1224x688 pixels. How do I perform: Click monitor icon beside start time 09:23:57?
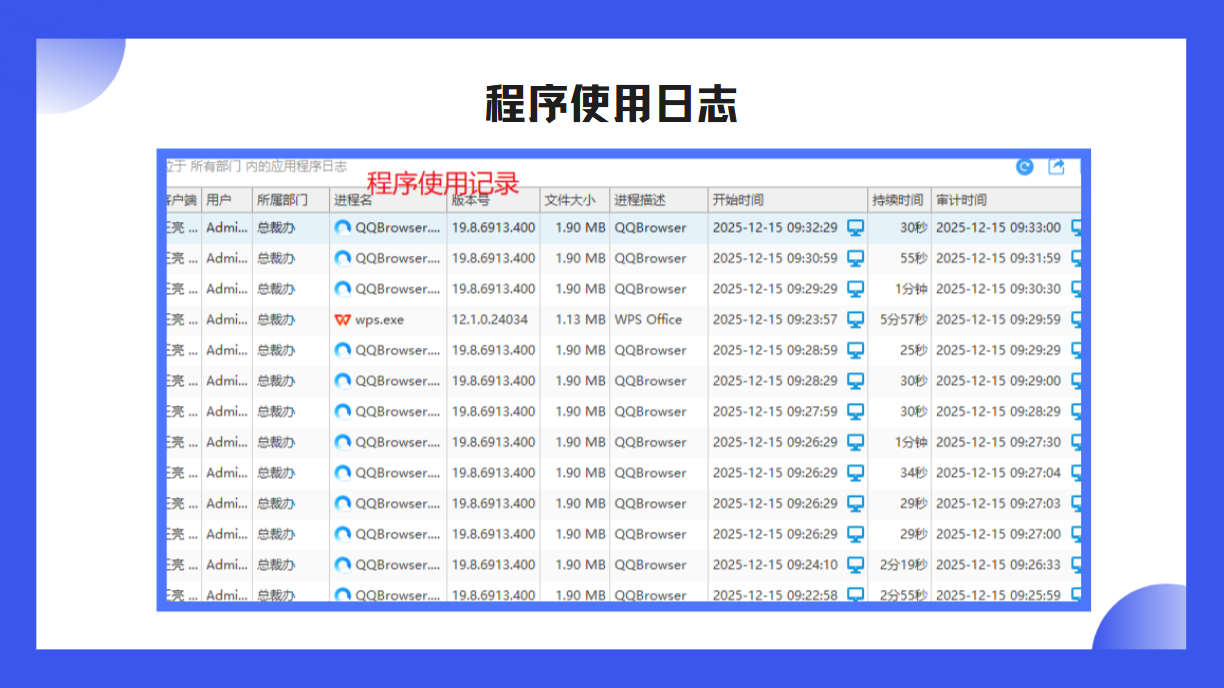tap(855, 320)
